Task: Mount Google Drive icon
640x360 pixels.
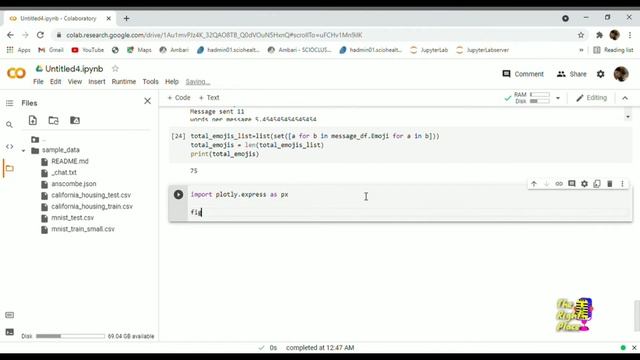Action: tap(75, 120)
